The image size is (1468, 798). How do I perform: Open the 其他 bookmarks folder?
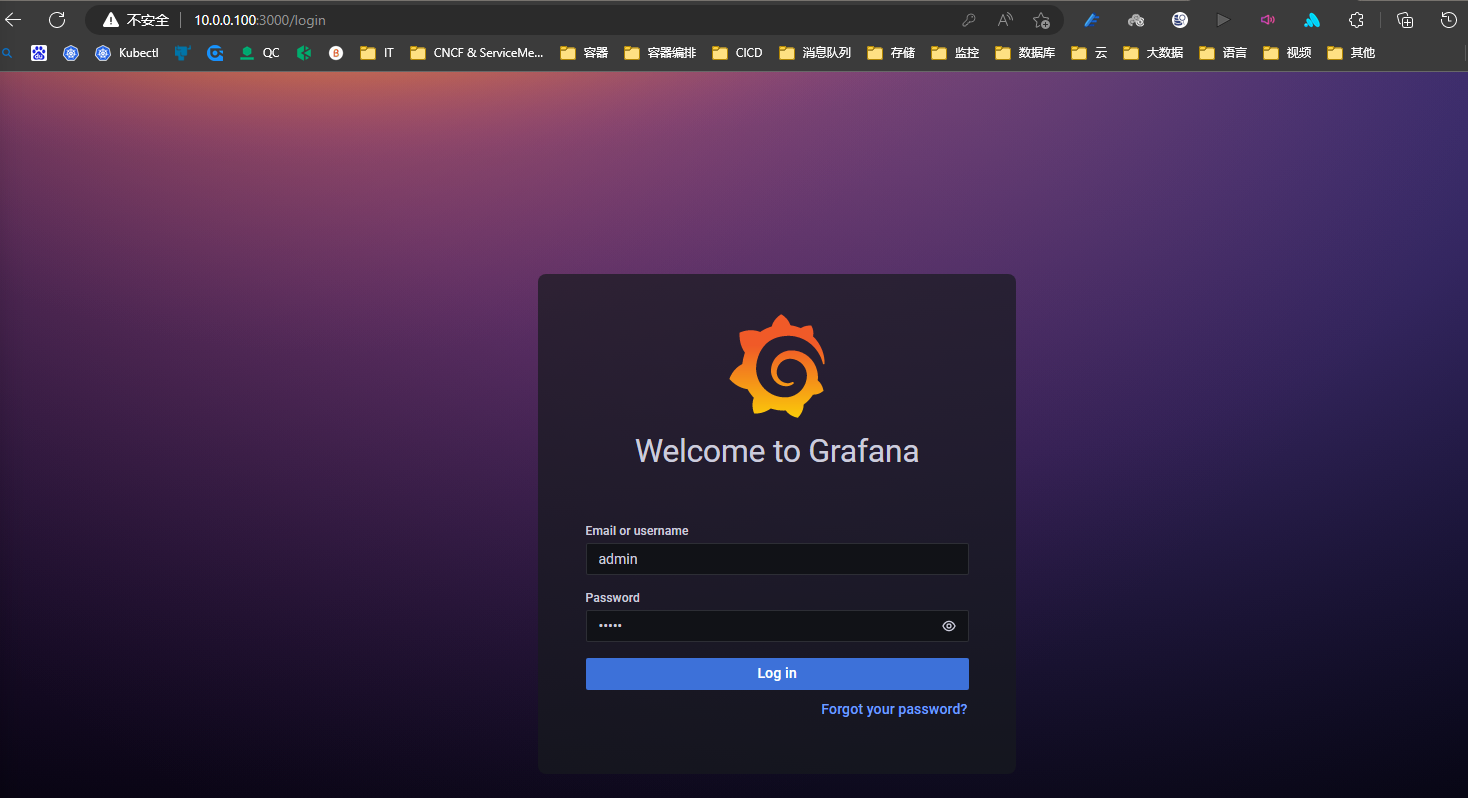pyautogui.click(x=1351, y=53)
